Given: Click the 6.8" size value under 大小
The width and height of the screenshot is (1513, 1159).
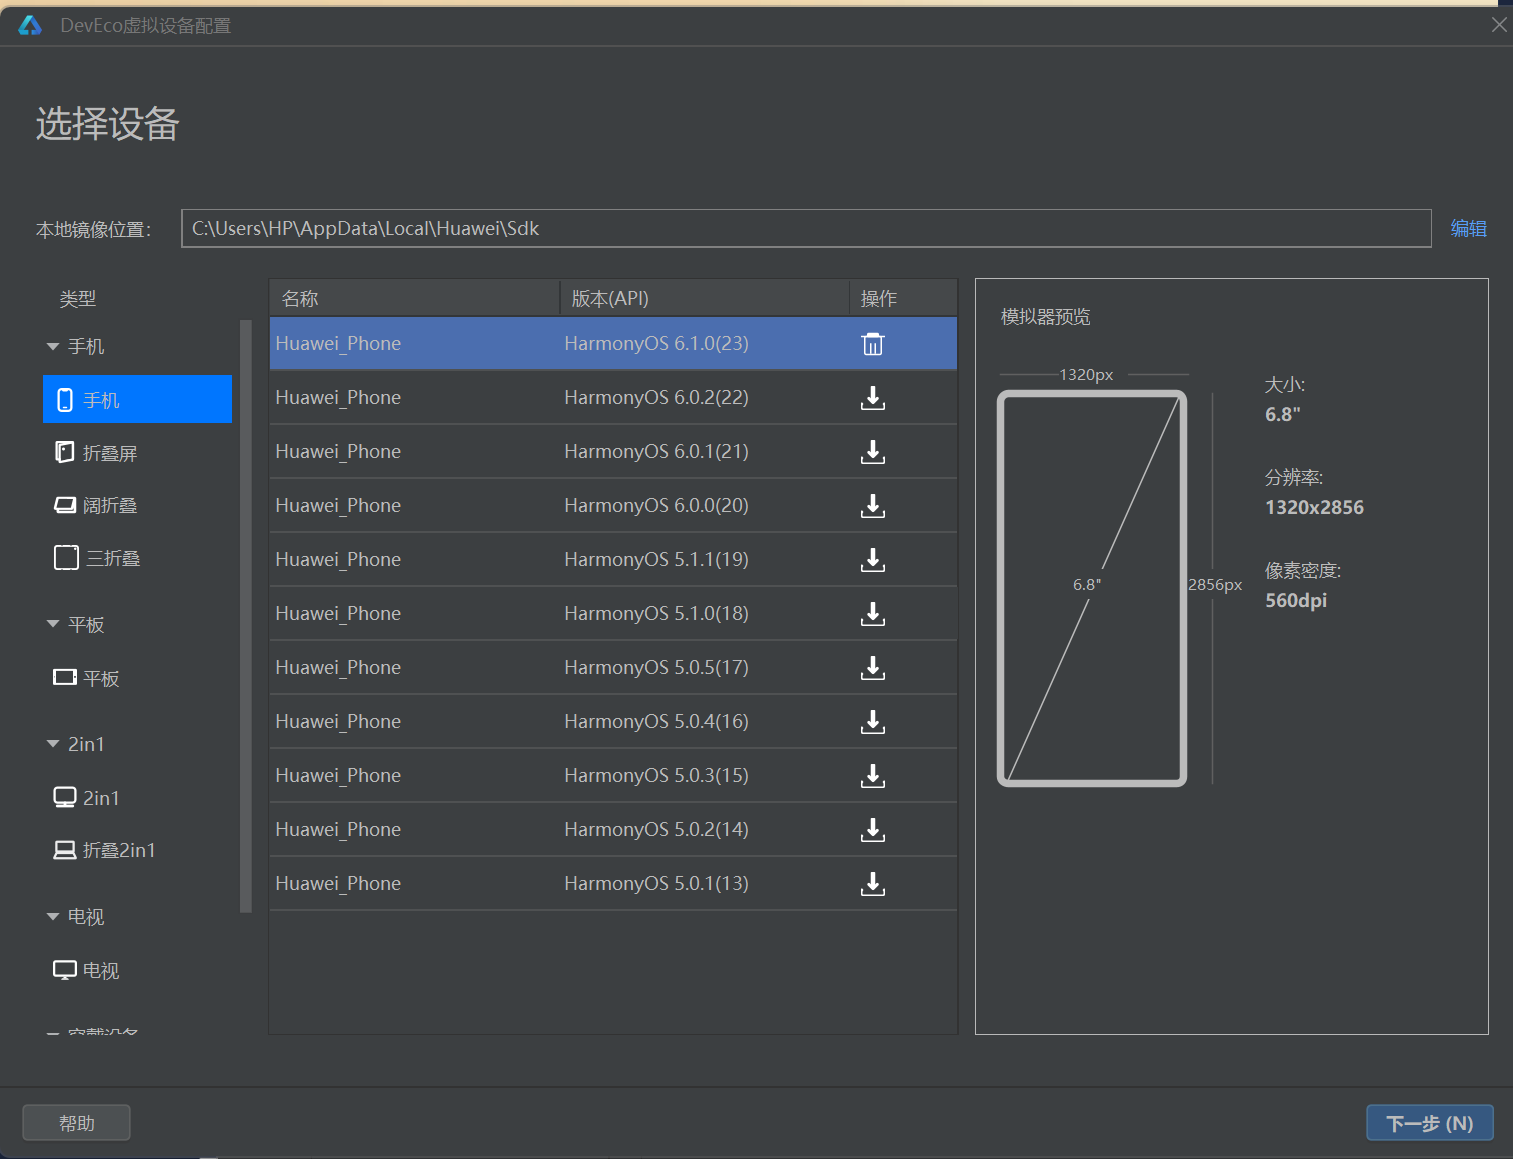Looking at the screenshot, I should (1283, 414).
